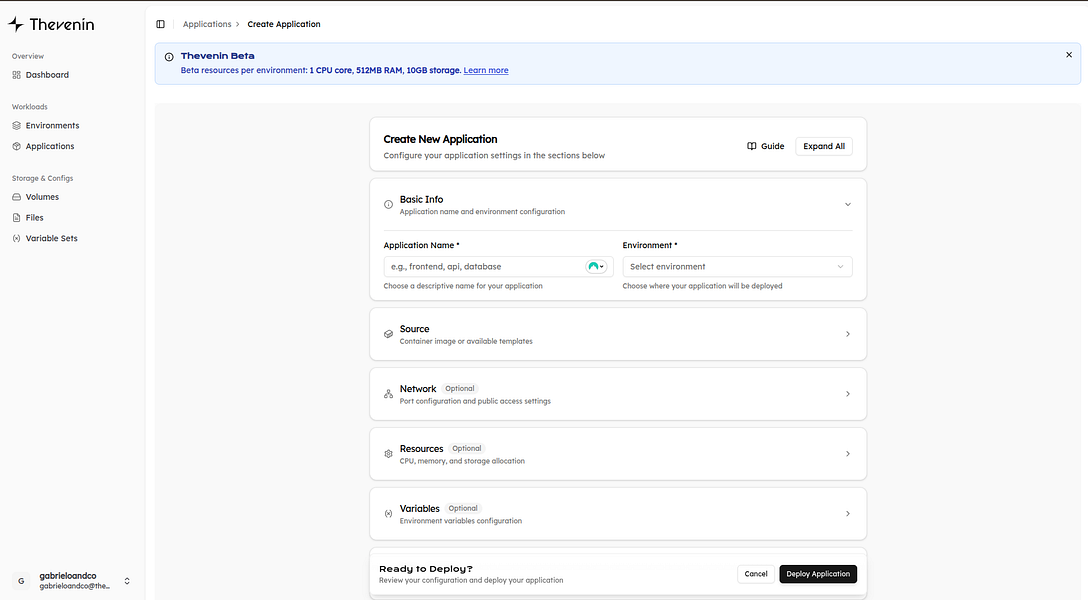This screenshot has width=1088, height=600.
Task: Click the Thevenin logo icon
Action: pos(16,24)
